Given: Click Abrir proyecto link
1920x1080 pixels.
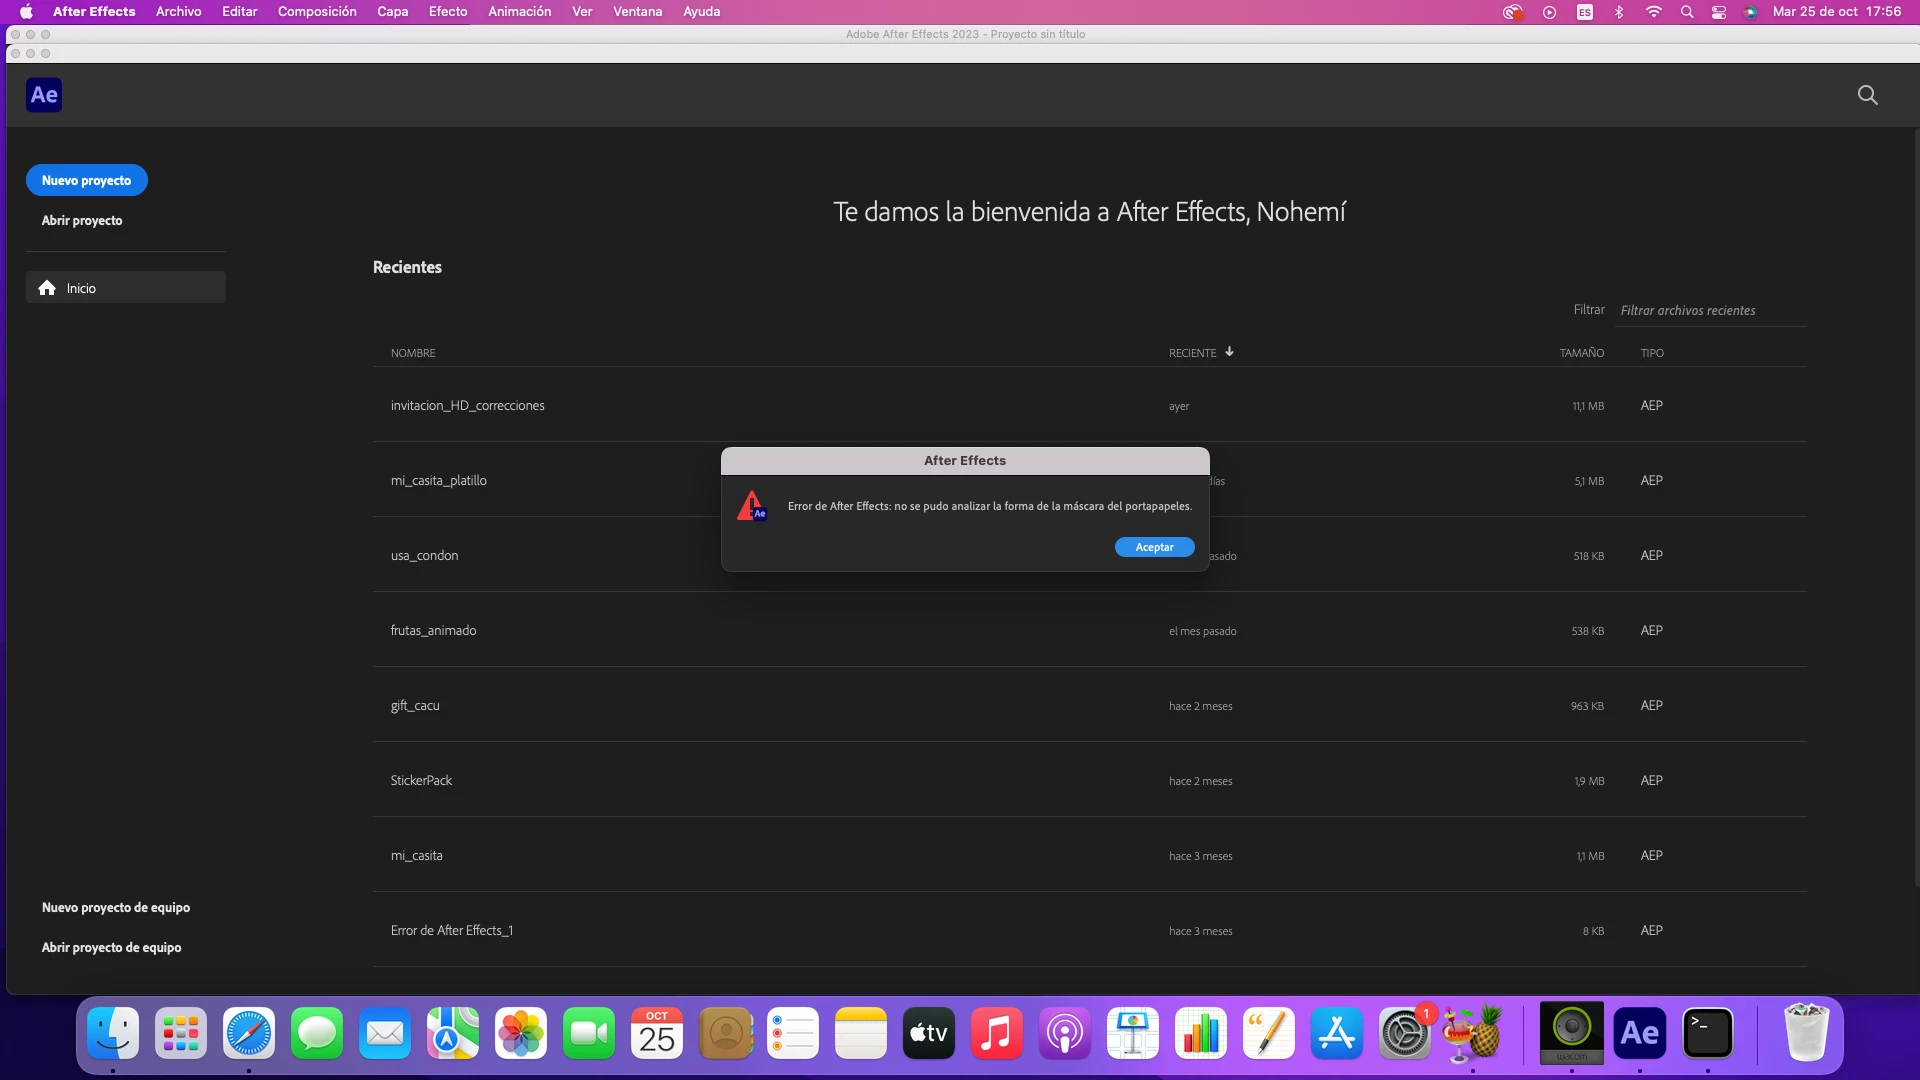Looking at the screenshot, I should 82,220.
